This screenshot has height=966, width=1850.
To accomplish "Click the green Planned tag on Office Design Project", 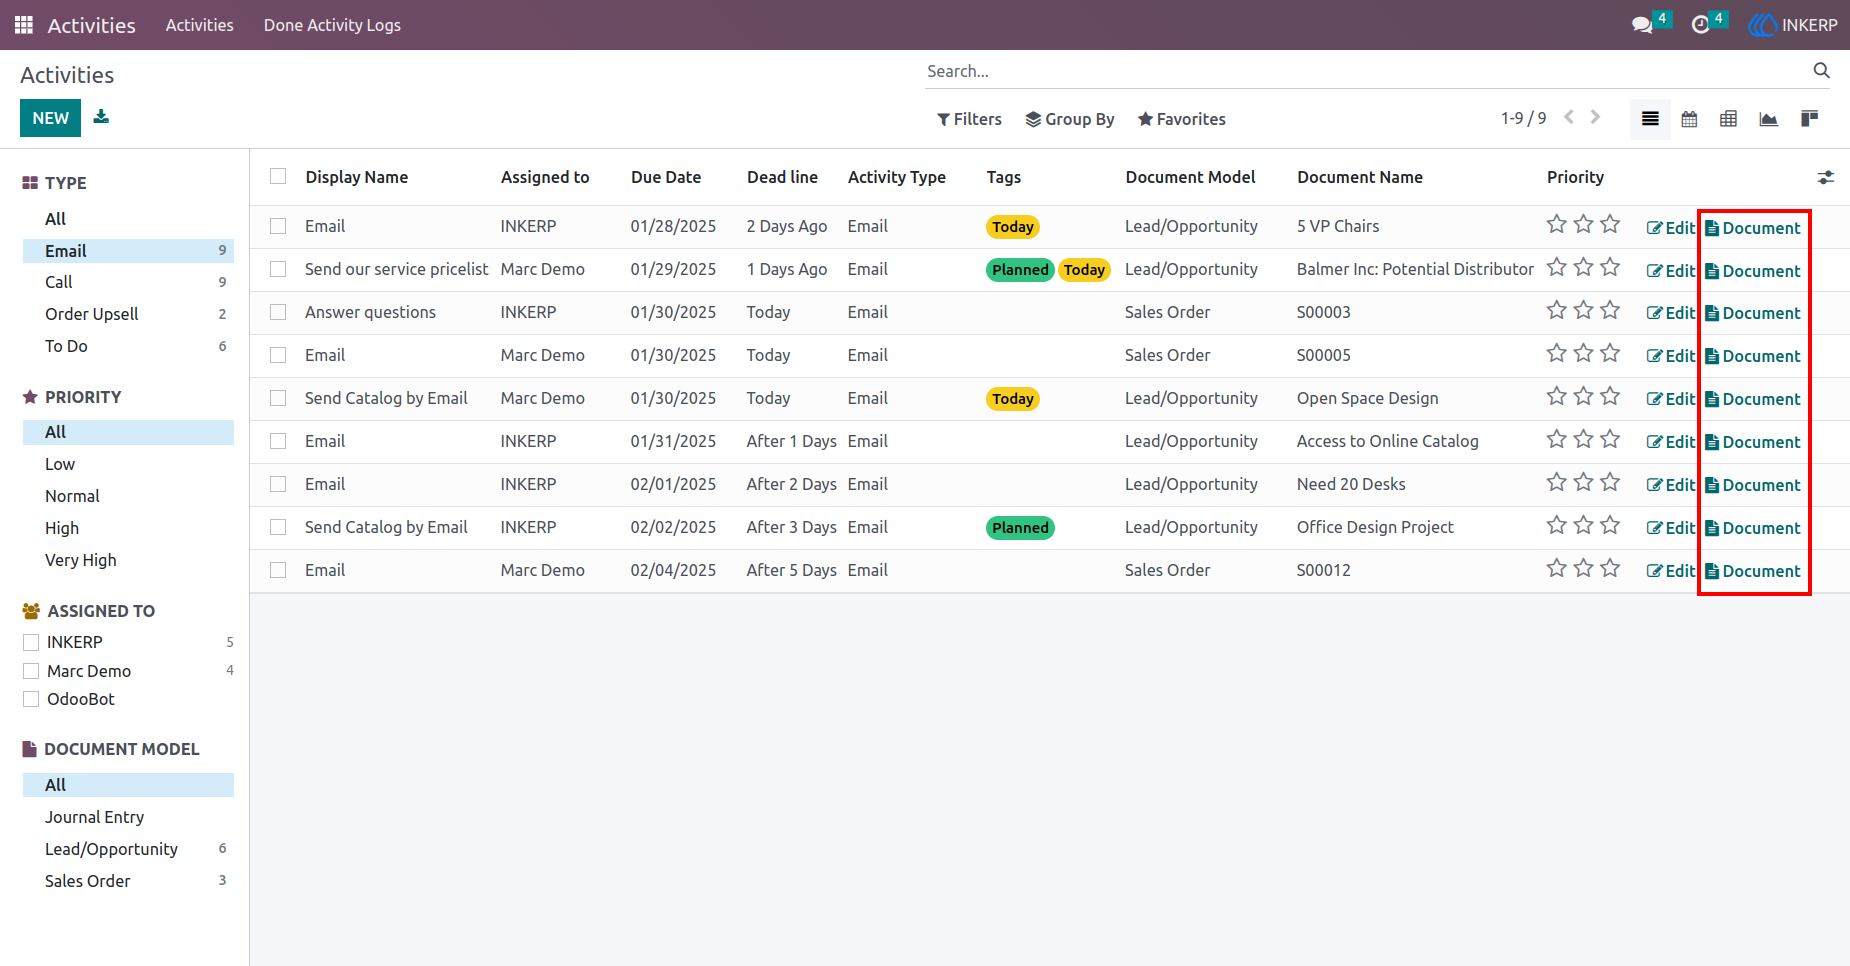I will coord(1020,528).
